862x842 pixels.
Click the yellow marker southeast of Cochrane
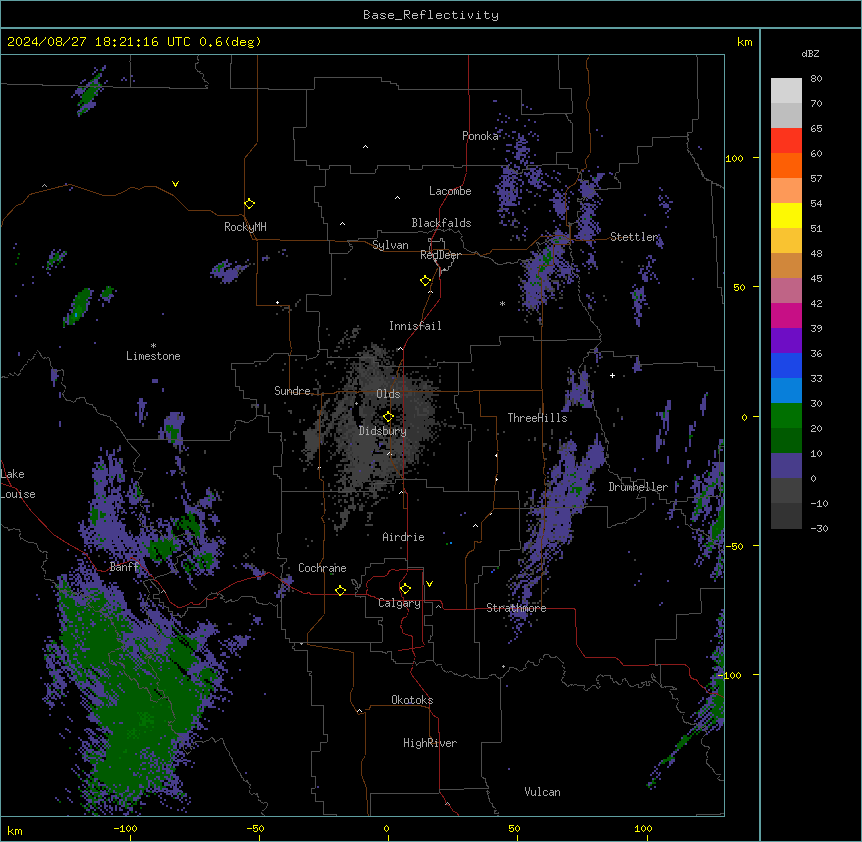[340, 590]
